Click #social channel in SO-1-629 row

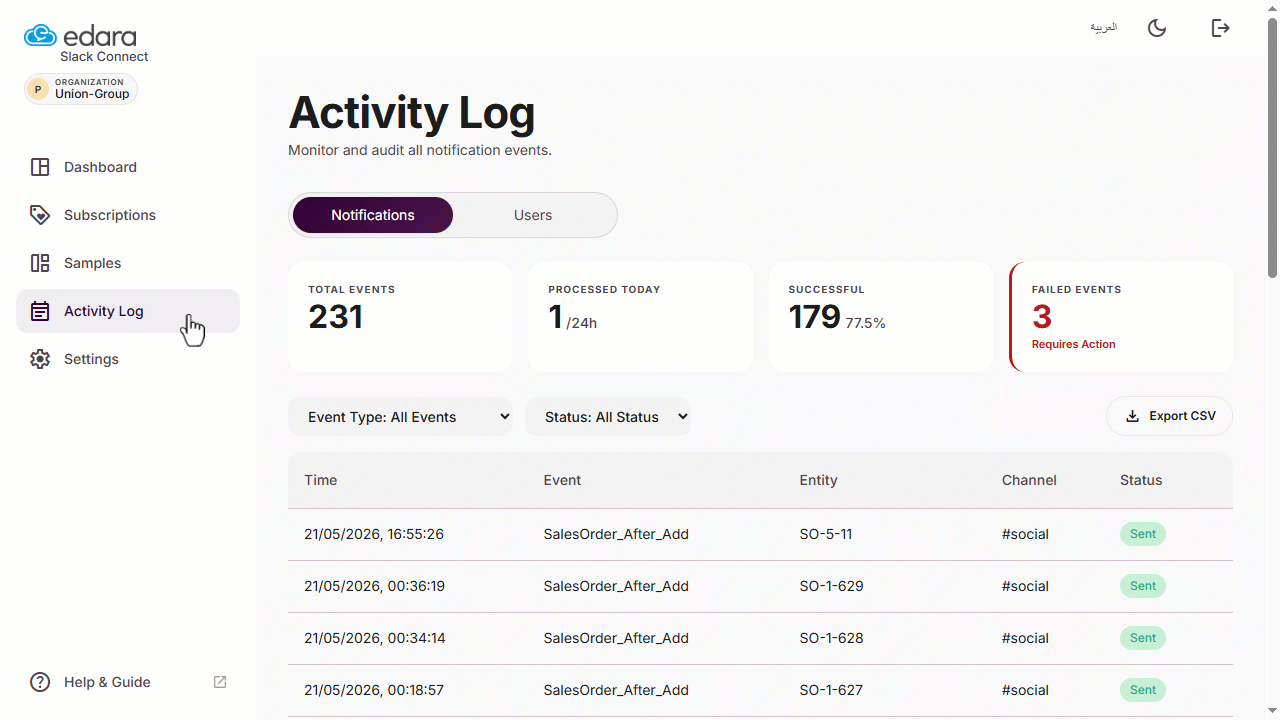[x=1025, y=586]
